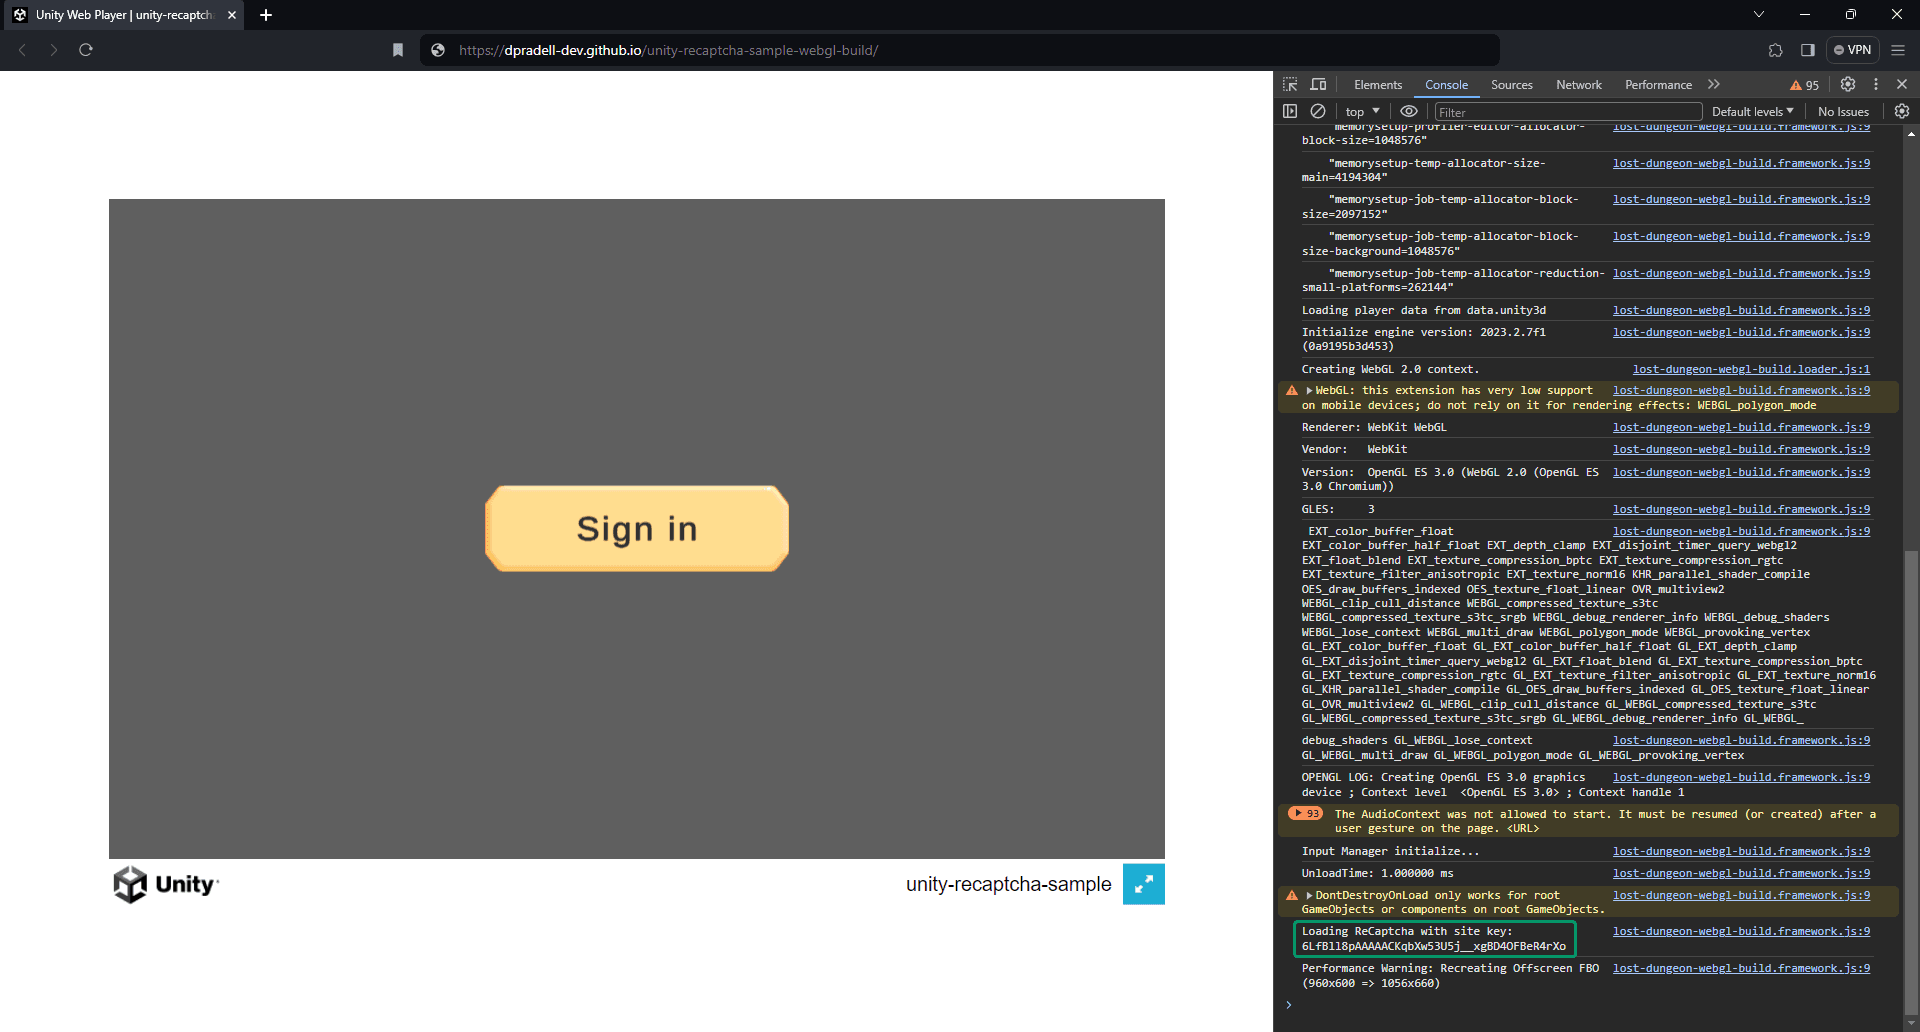Switch to the Sources tab
This screenshot has height=1032, width=1920.
point(1511,84)
